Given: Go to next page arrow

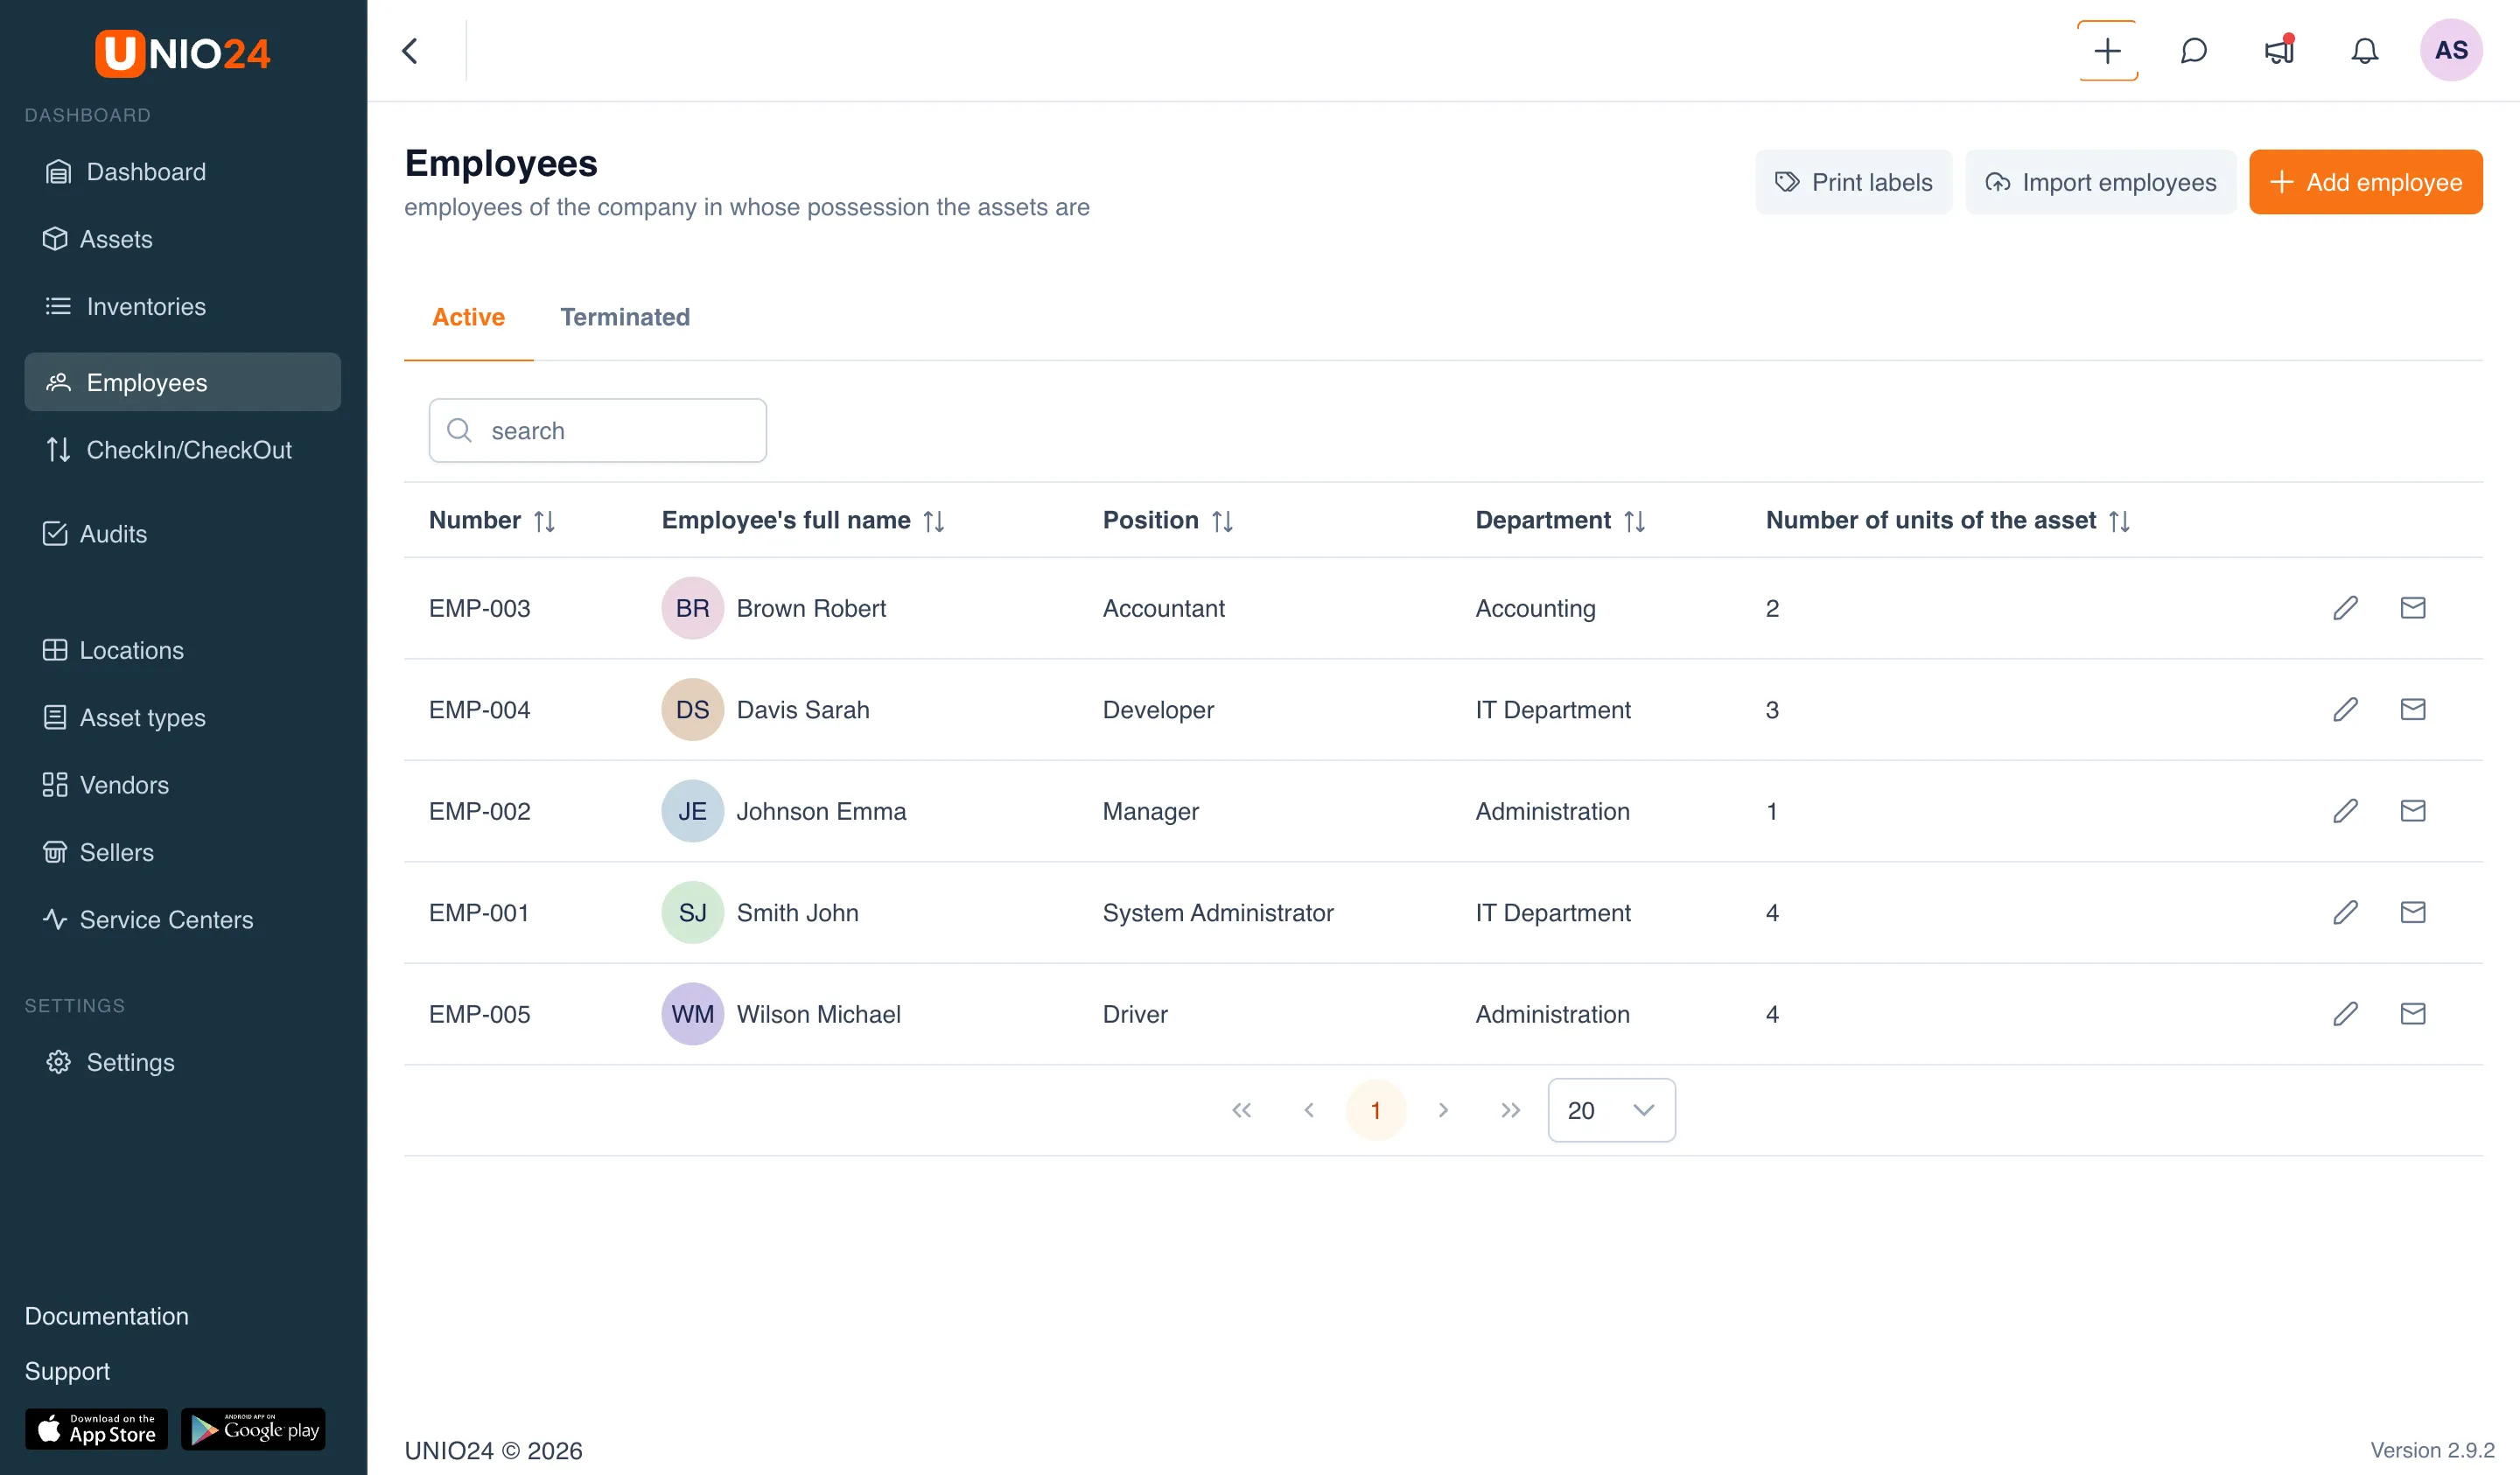Looking at the screenshot, I should [1442, 1110].
